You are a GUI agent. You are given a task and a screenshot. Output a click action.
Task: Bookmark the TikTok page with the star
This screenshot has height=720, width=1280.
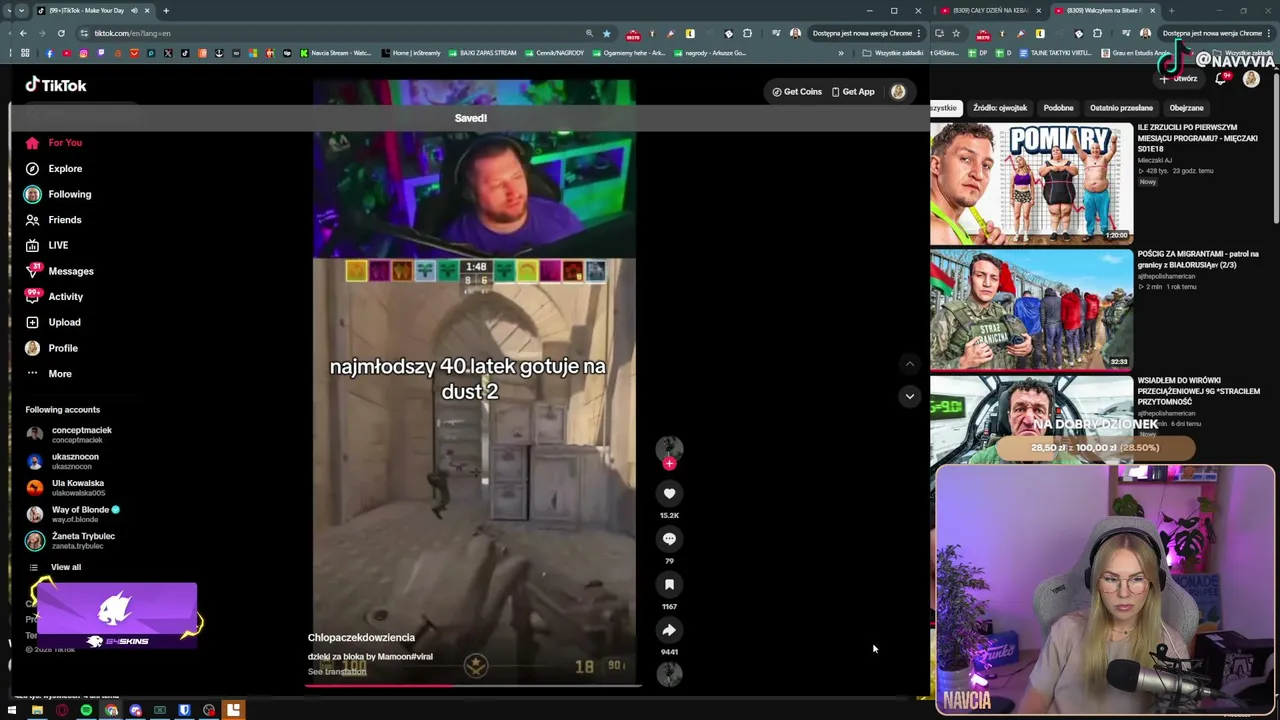coord(606,33)
